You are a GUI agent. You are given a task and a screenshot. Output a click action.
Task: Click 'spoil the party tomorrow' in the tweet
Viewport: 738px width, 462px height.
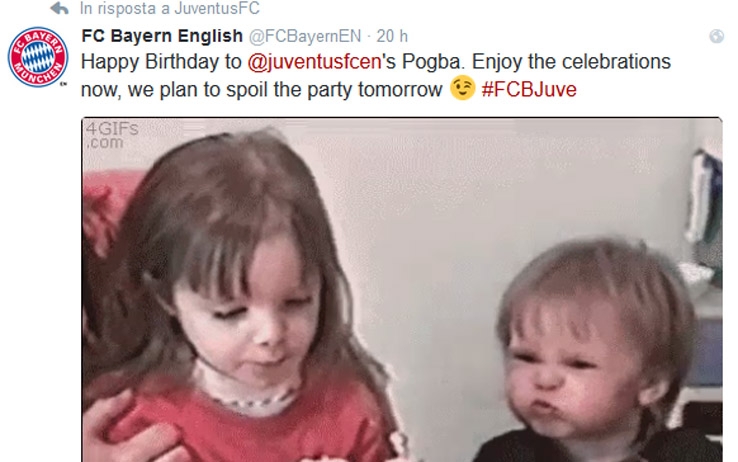pos(334,89)
